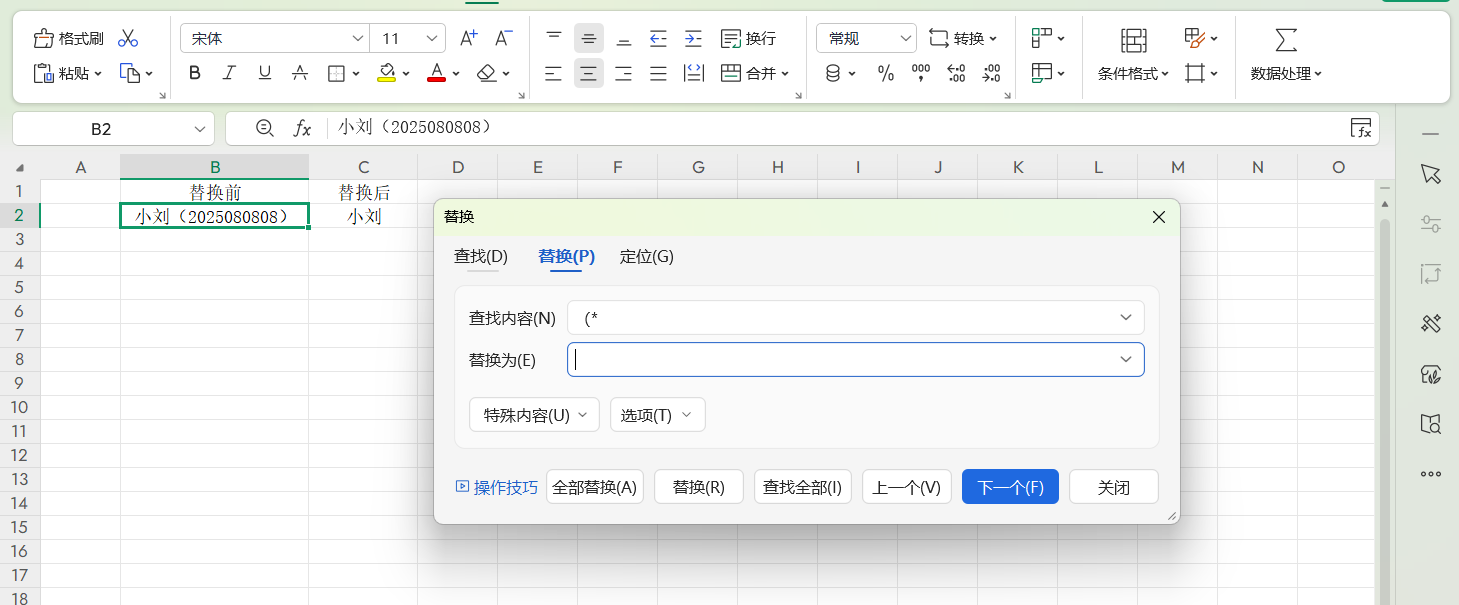This screenshot has height=605, width=1459.
Task: Click the Cut (剪切) scissors icon
Action: tap(127, 37)
